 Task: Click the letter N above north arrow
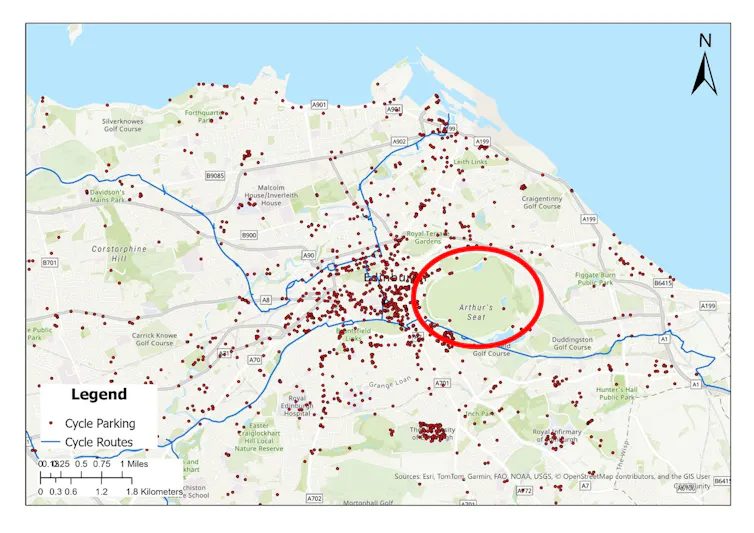coord(705,40)
